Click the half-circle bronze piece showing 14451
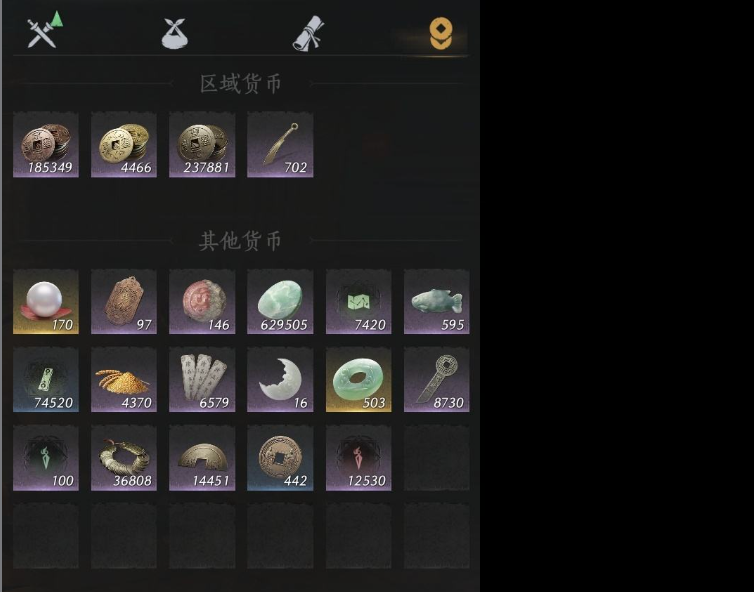The image size is (754, 592). pos(202,458)
